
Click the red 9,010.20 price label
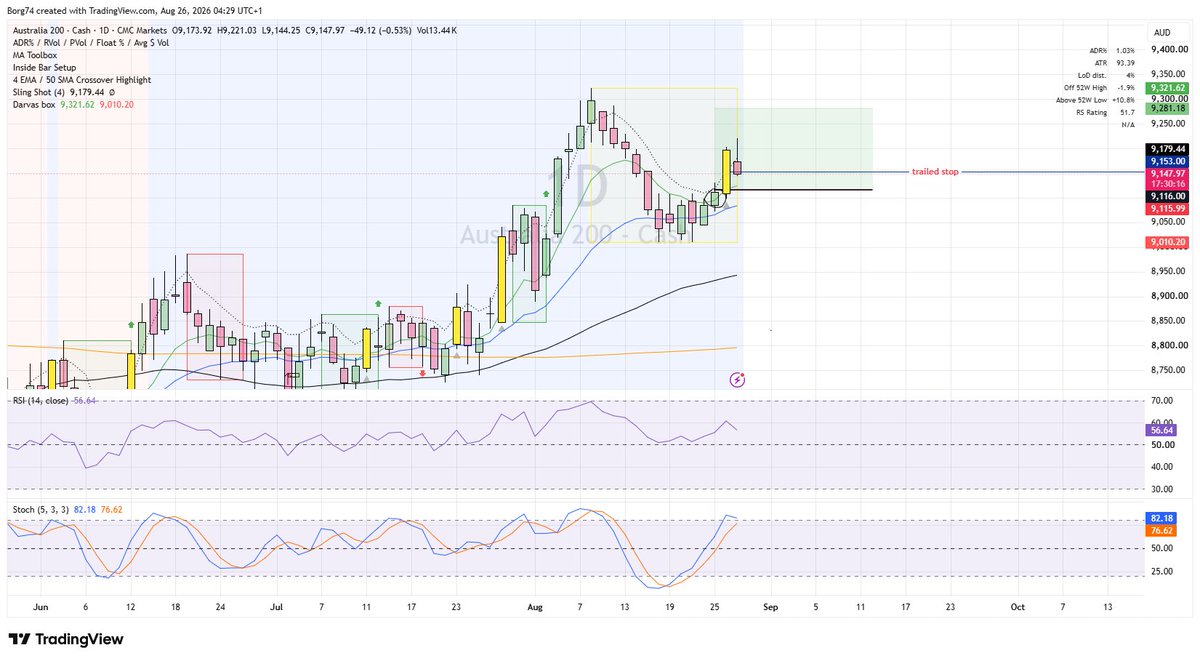(x=1167, y=242)
